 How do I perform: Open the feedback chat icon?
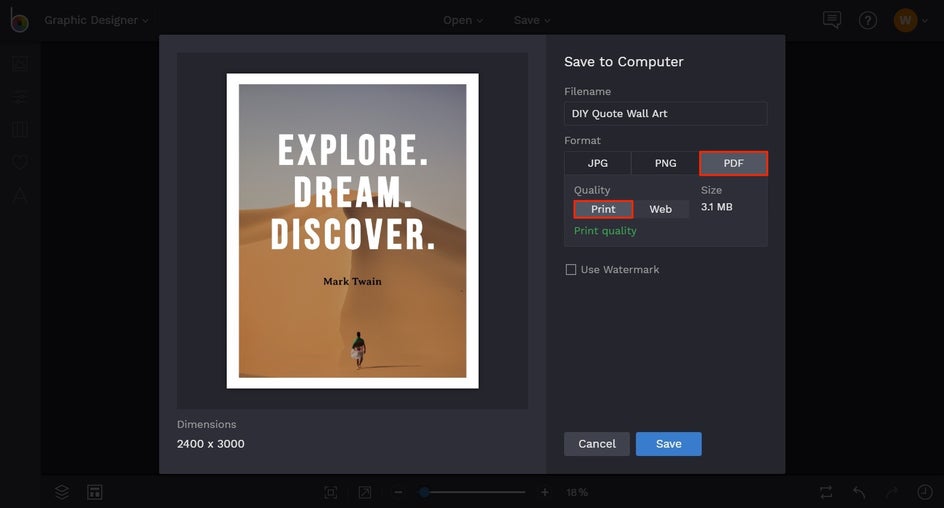[831, 20]
